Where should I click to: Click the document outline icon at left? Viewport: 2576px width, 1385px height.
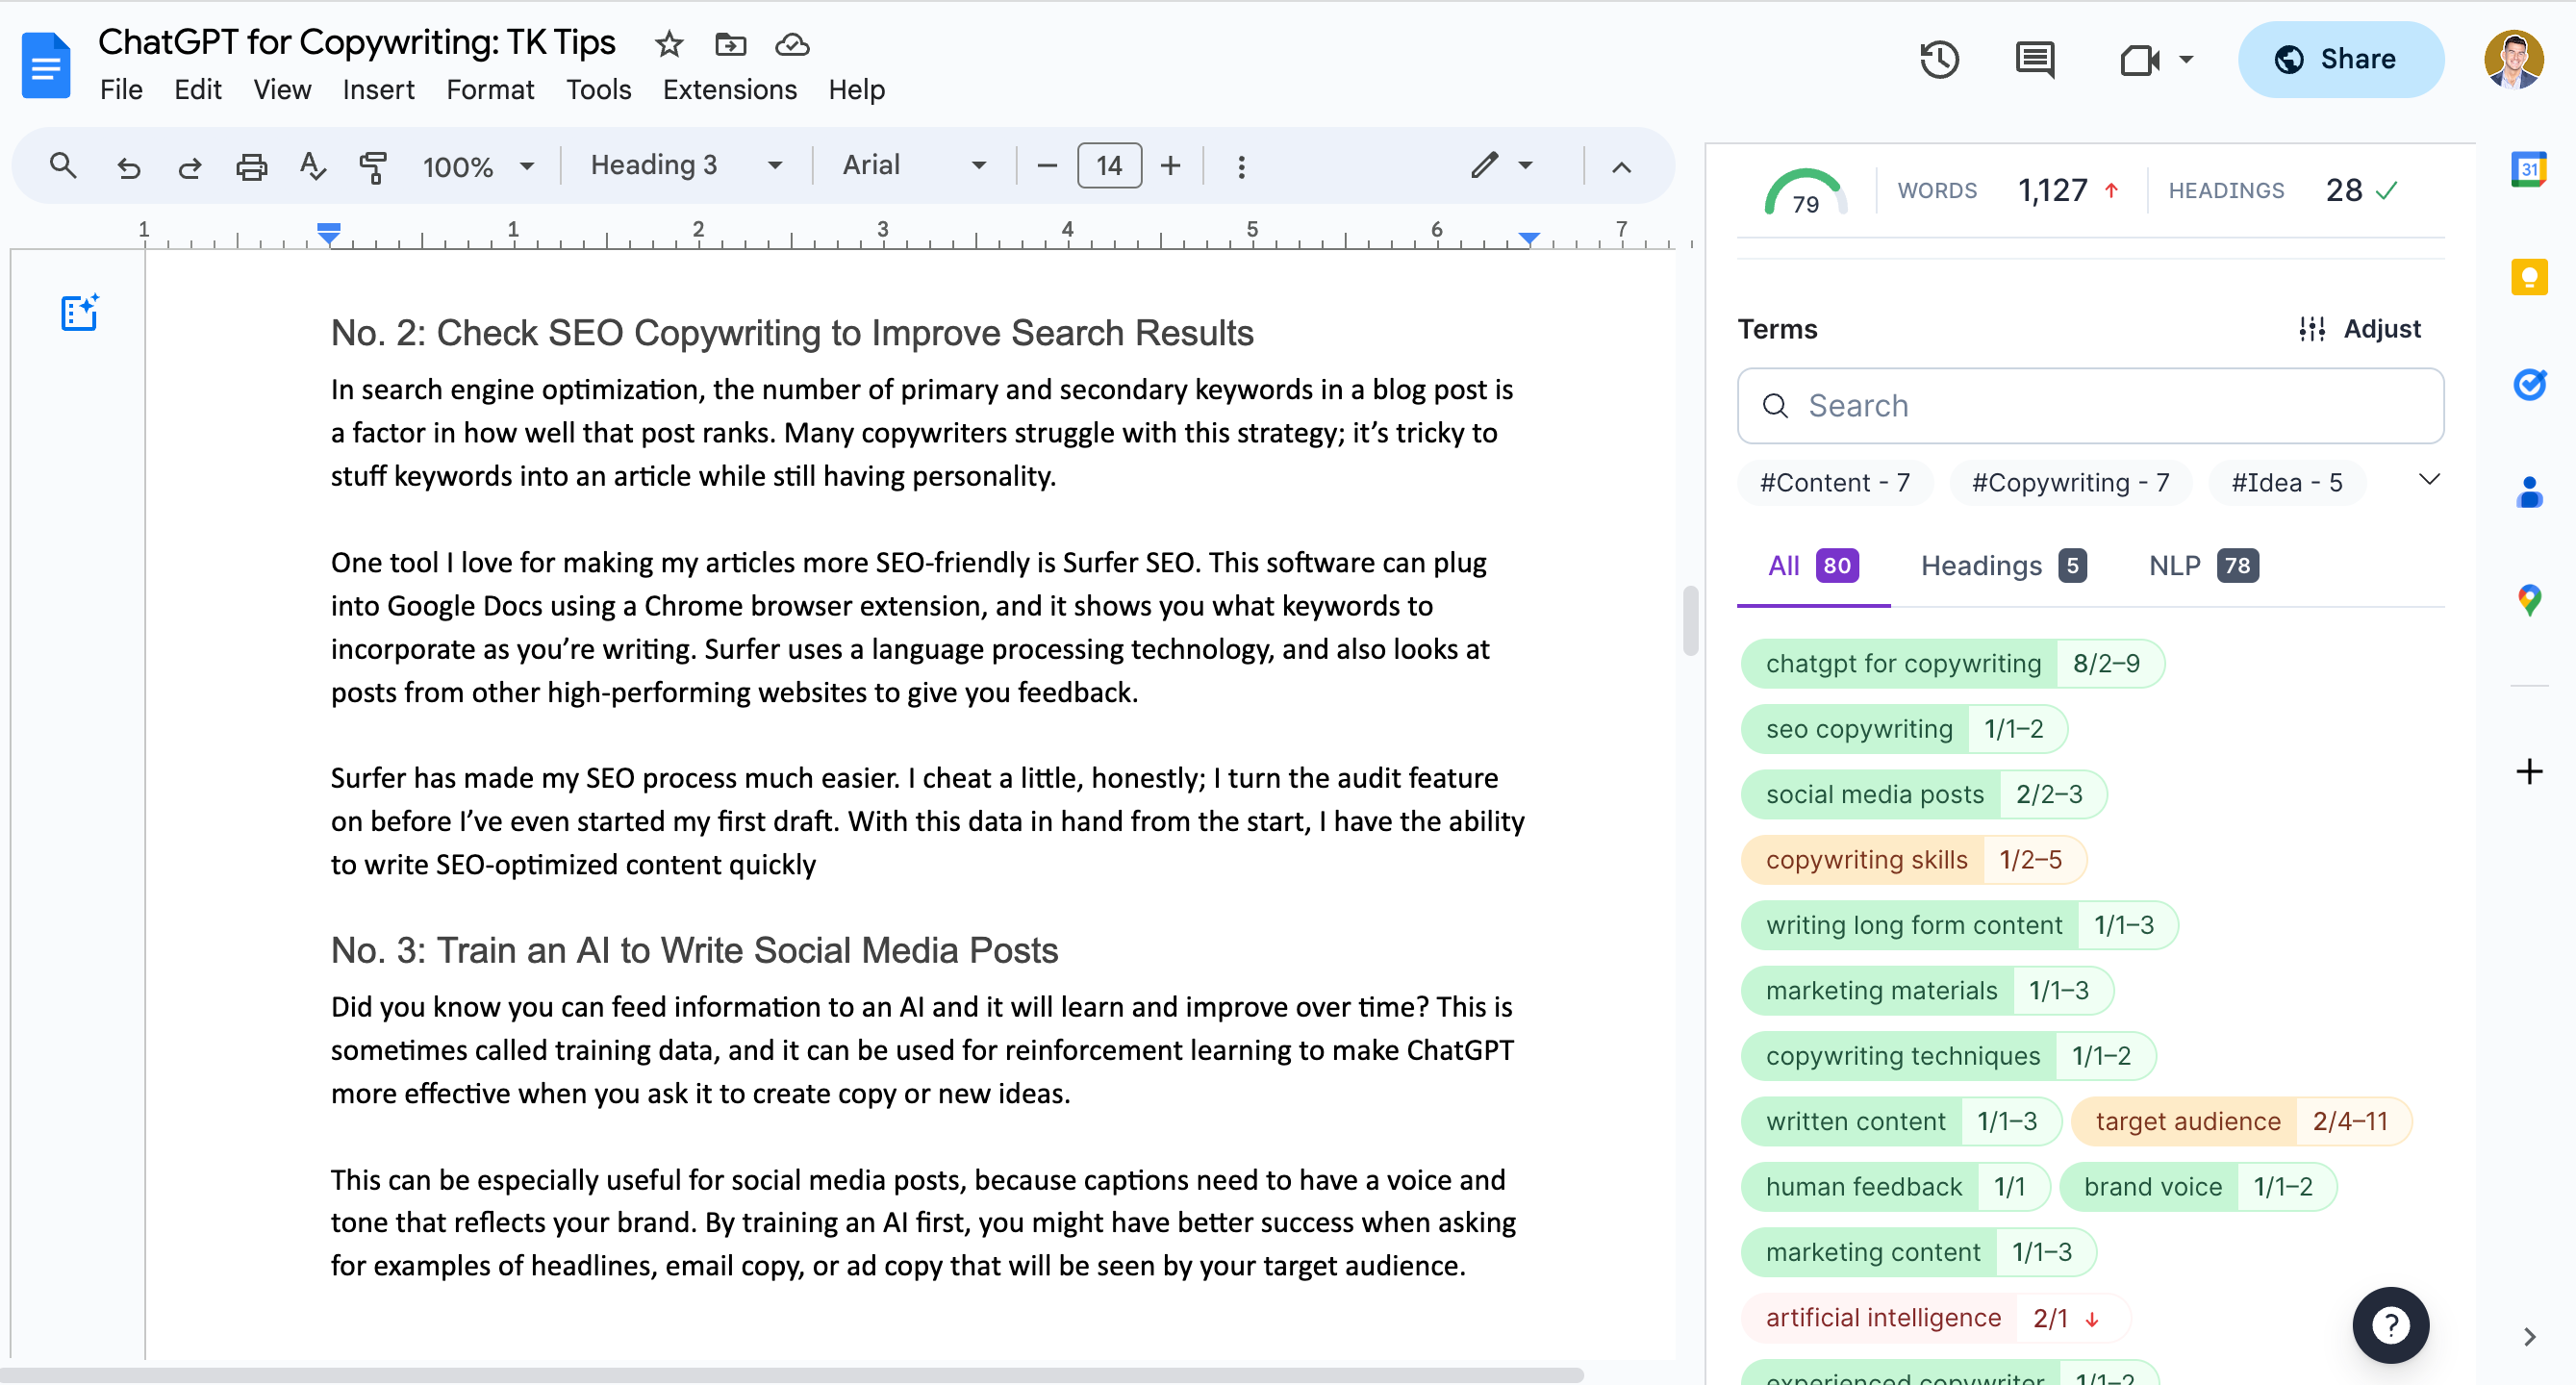point(79,313)
